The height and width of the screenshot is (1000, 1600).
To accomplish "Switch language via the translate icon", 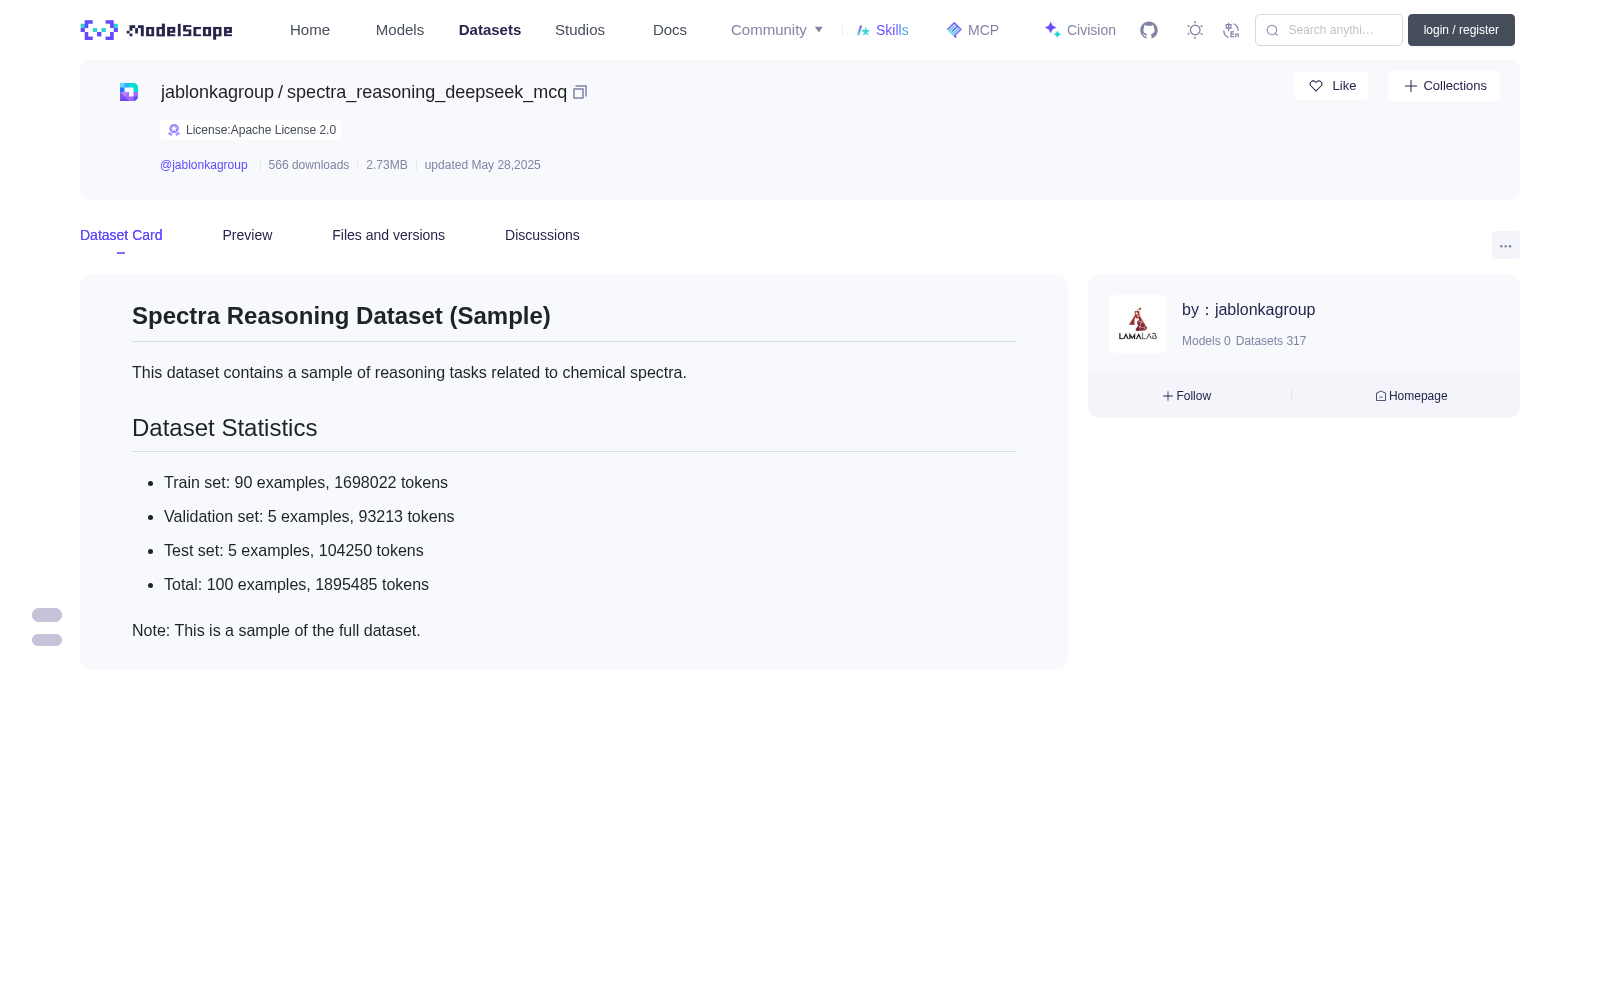I will tap(1231, 30).
